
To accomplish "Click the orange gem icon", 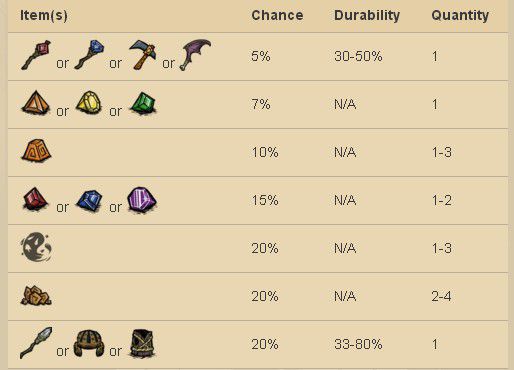I will click(36, 103).
